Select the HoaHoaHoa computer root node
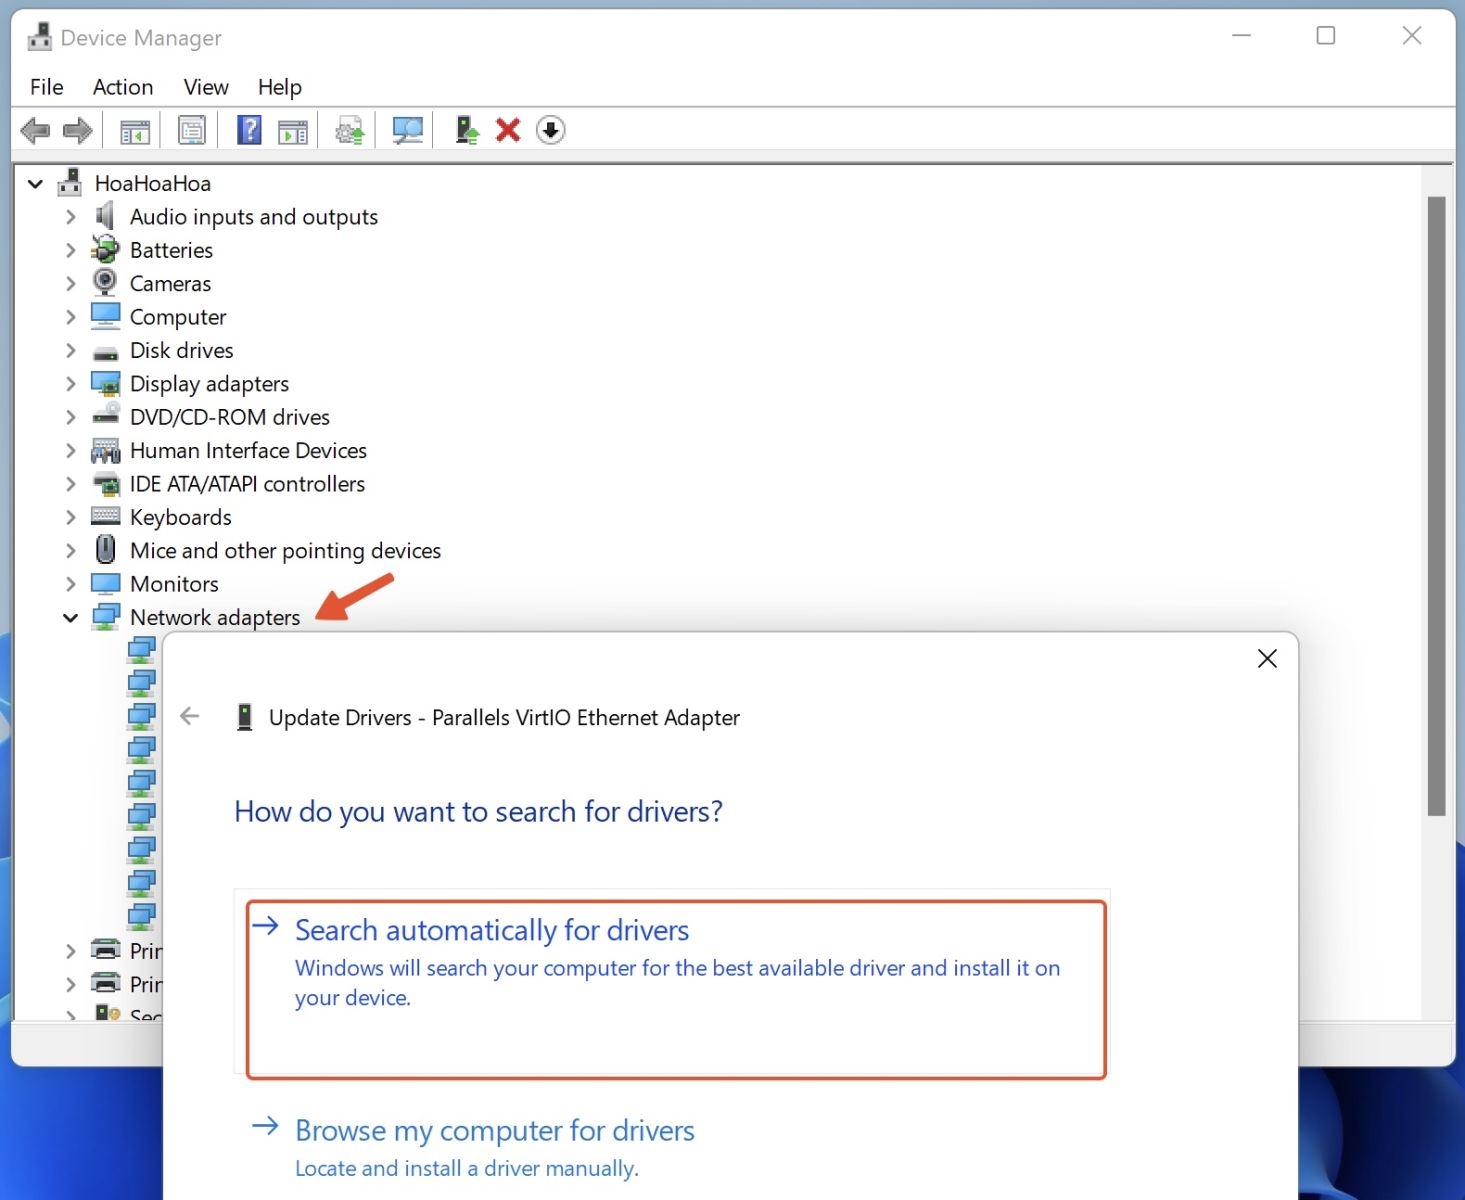This screenshot has height=1200, width=1465. (x=151, y=183)
